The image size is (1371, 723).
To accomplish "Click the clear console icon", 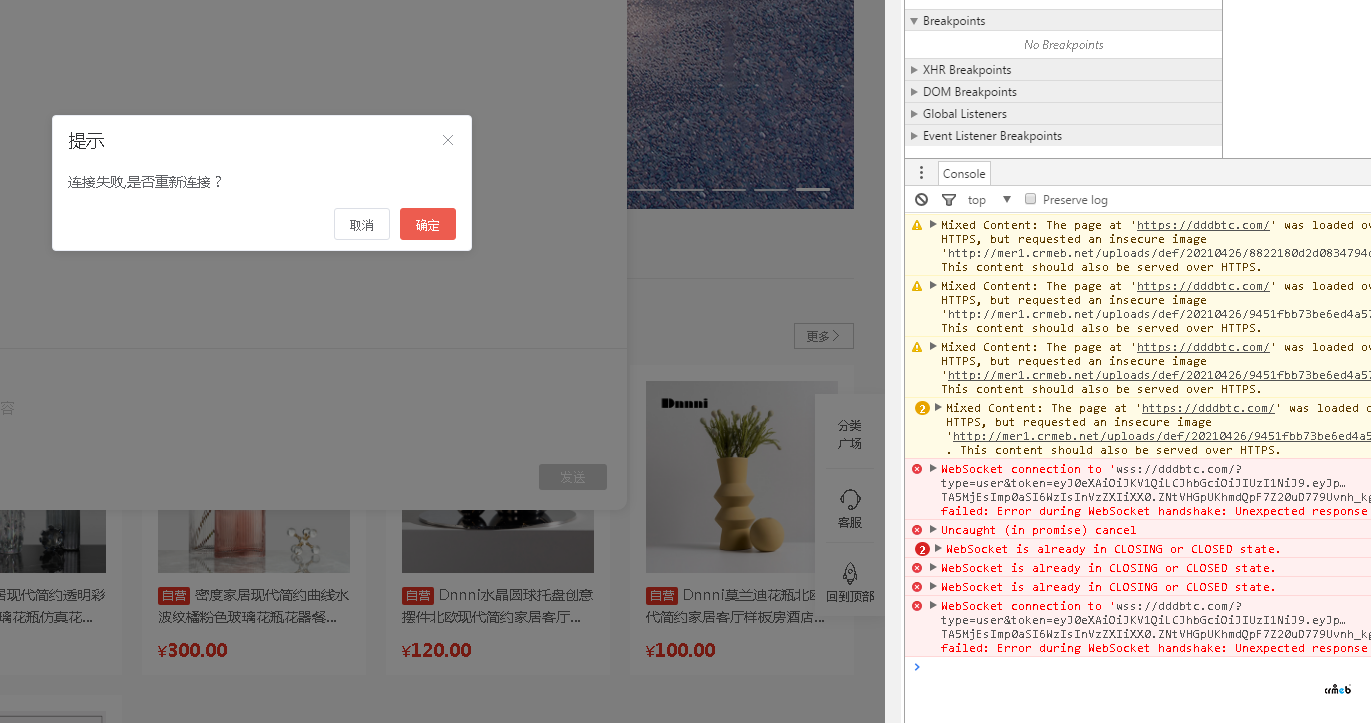I will tap(922, 200).
